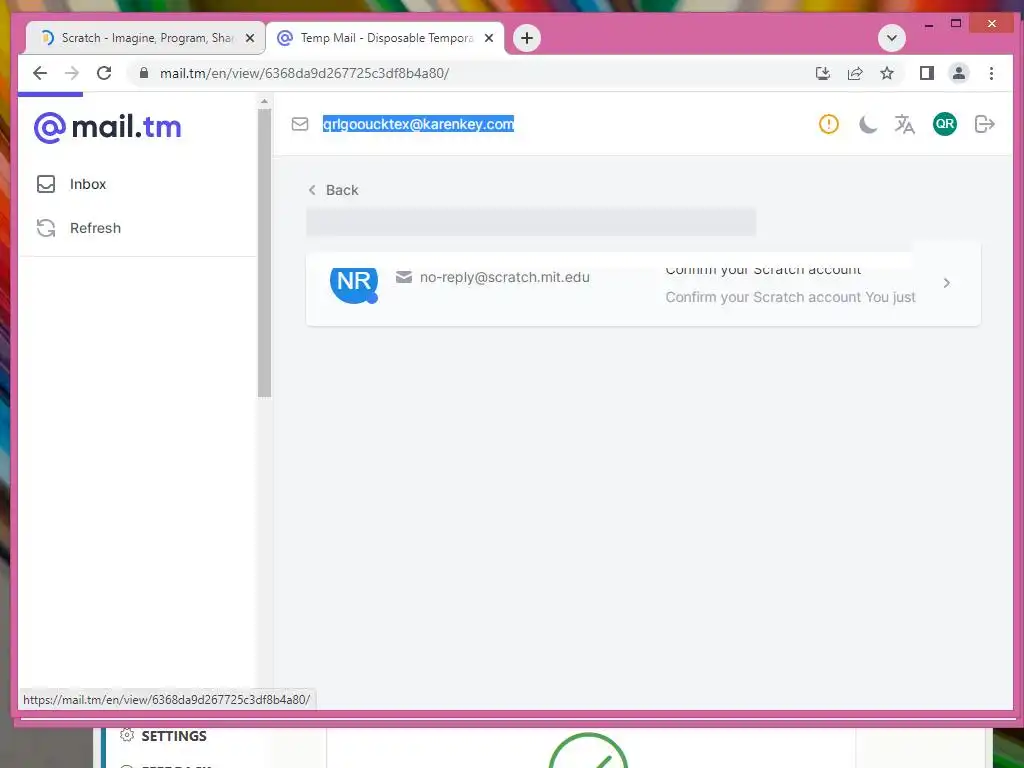This screenshot has width=1024, height=768.
Task: Open the tab search dropdown arrow
Action: pos(891,38)
